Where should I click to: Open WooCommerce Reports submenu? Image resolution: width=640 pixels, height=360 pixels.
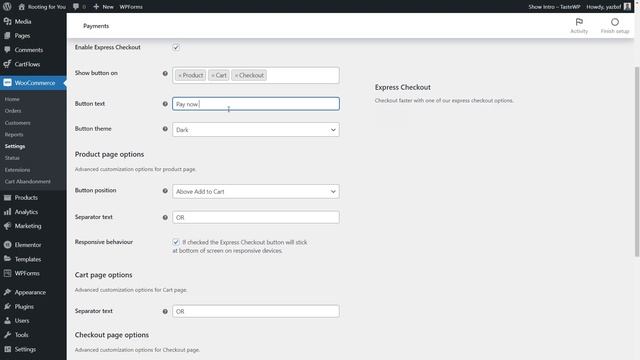(x=14, y=134)
